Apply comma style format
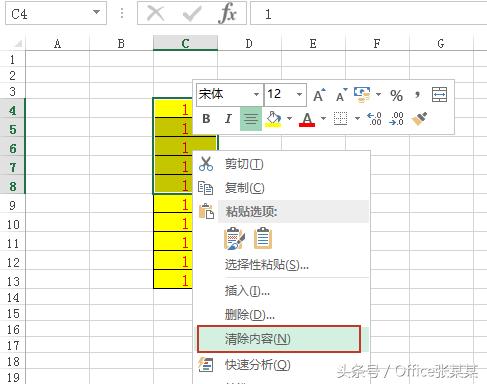Screen dimensions: 487x384 (x=417, y=95)
